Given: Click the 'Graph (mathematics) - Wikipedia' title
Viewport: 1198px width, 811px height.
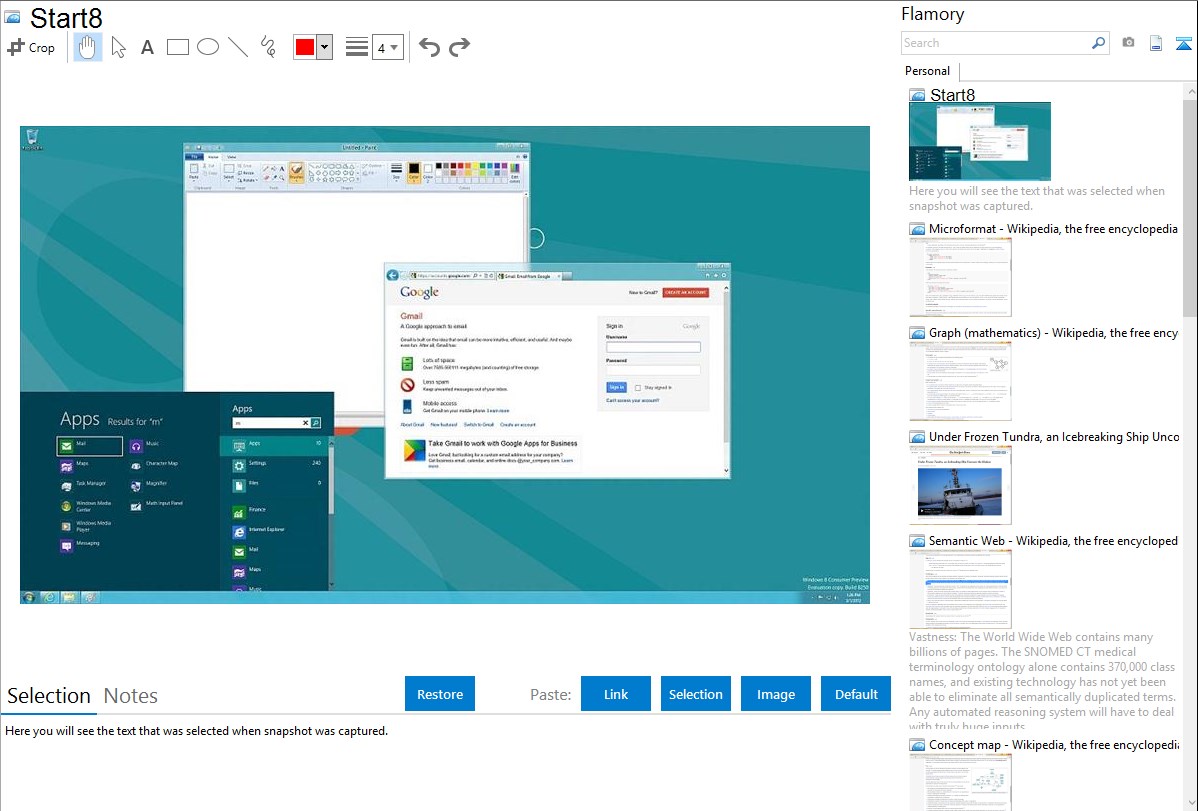Looking at the screenshot, I should tap(1053, 333).
